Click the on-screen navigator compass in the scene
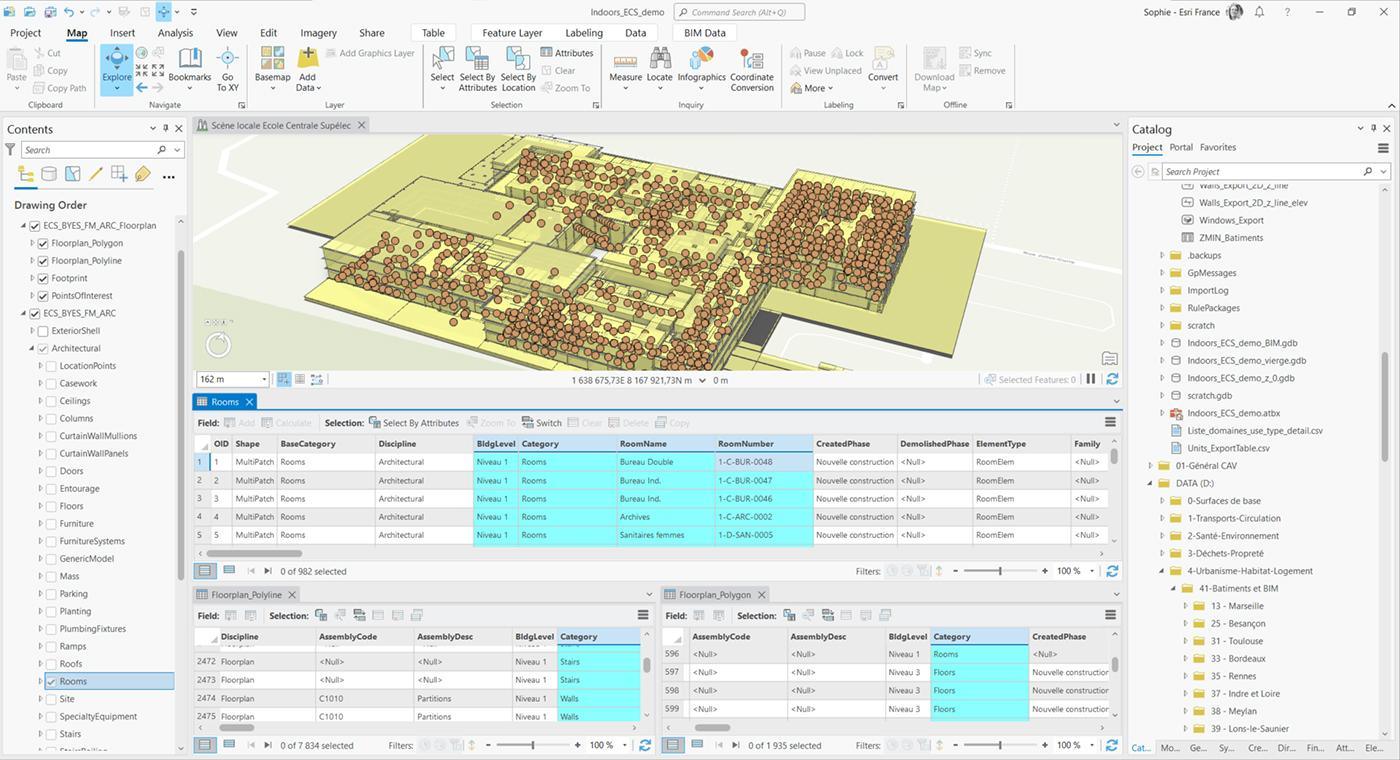 [218, 345]
